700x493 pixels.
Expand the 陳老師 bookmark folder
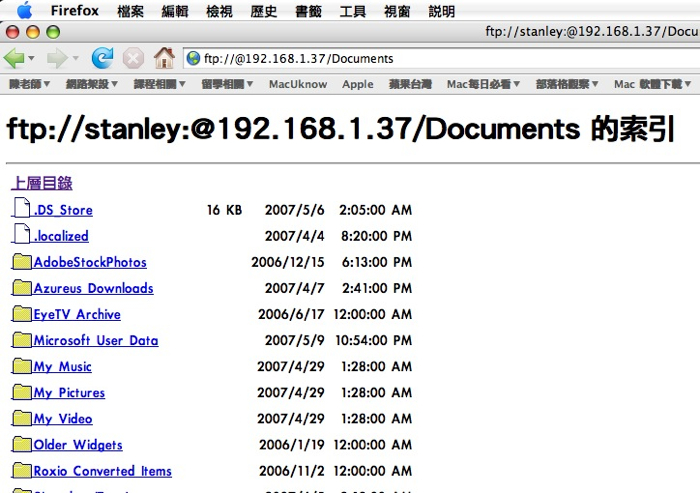pyautogui.click(x=29, y=84)
